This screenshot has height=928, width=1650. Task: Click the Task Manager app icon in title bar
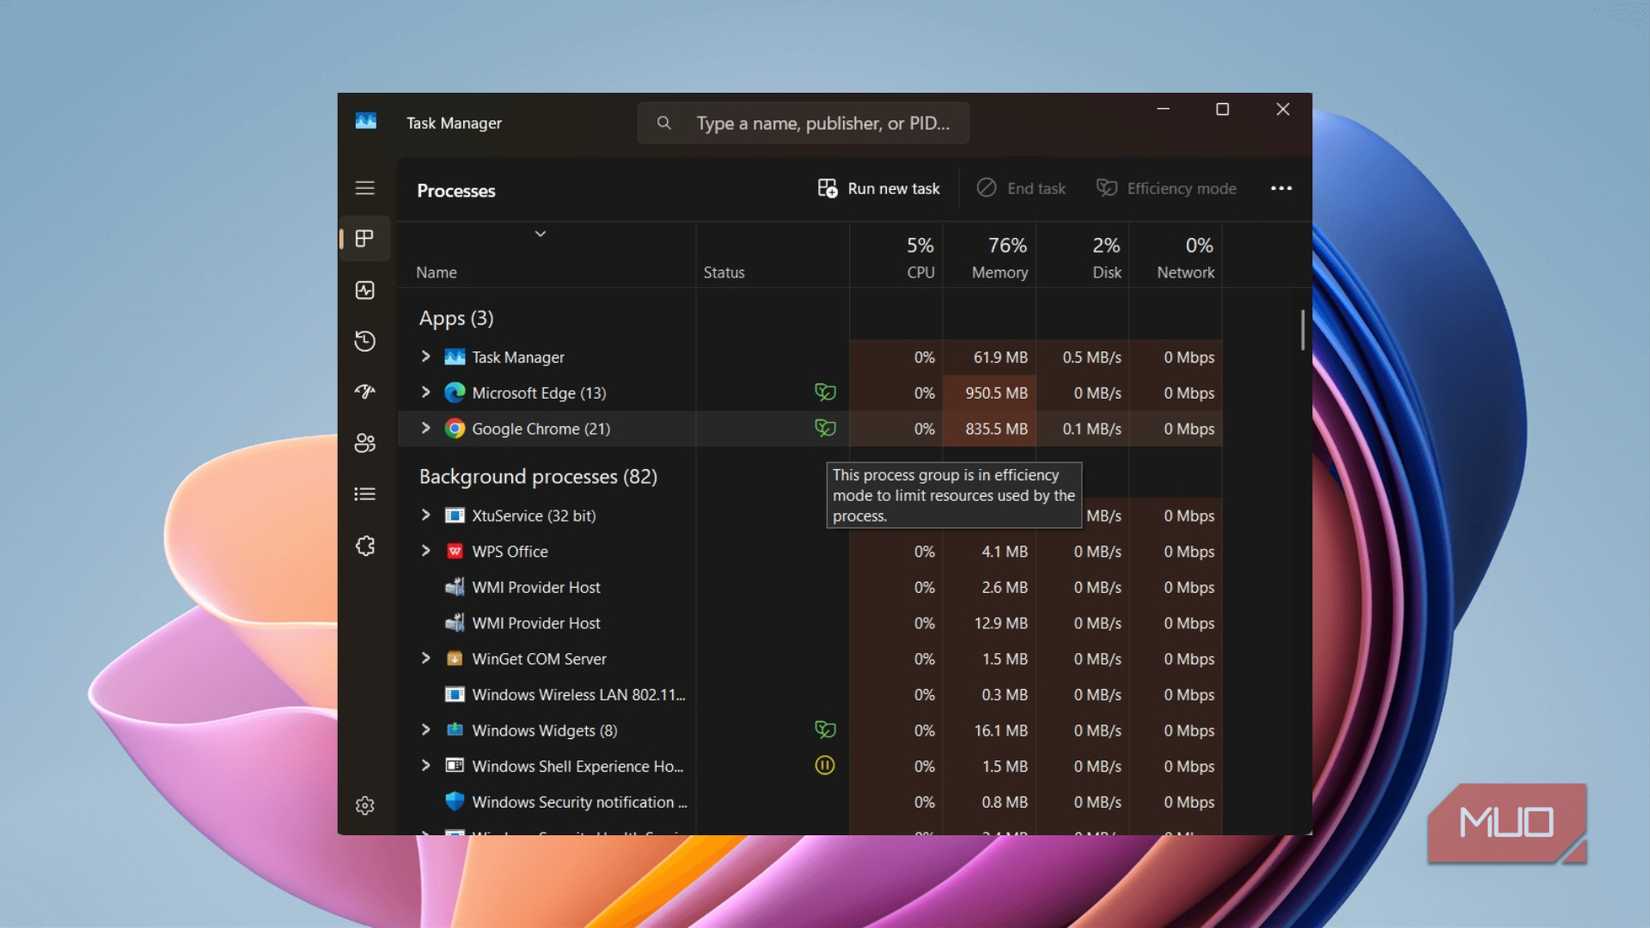pos(366,122)
